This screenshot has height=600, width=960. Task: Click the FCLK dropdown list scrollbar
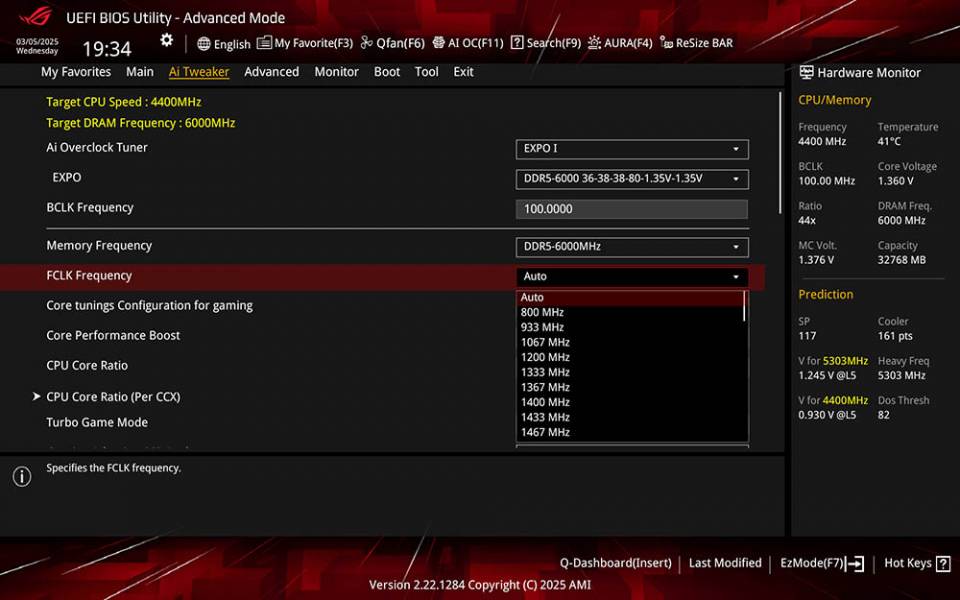tap(744, 306)
